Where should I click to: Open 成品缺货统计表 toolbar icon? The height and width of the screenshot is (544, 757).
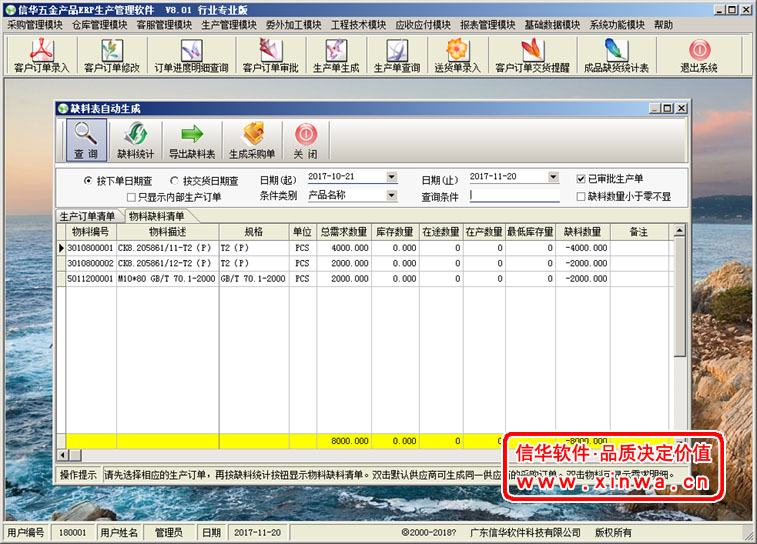(x=616, y=56)
